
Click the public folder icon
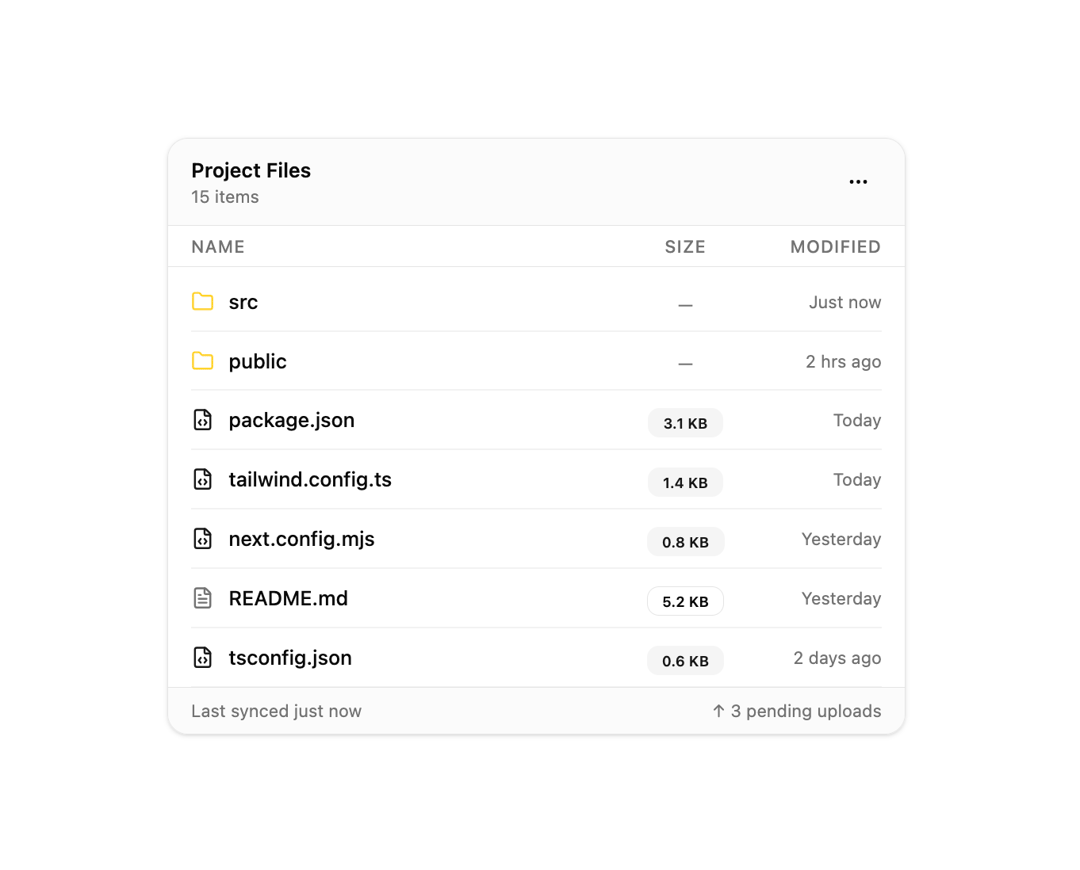[x=202, y=361]
